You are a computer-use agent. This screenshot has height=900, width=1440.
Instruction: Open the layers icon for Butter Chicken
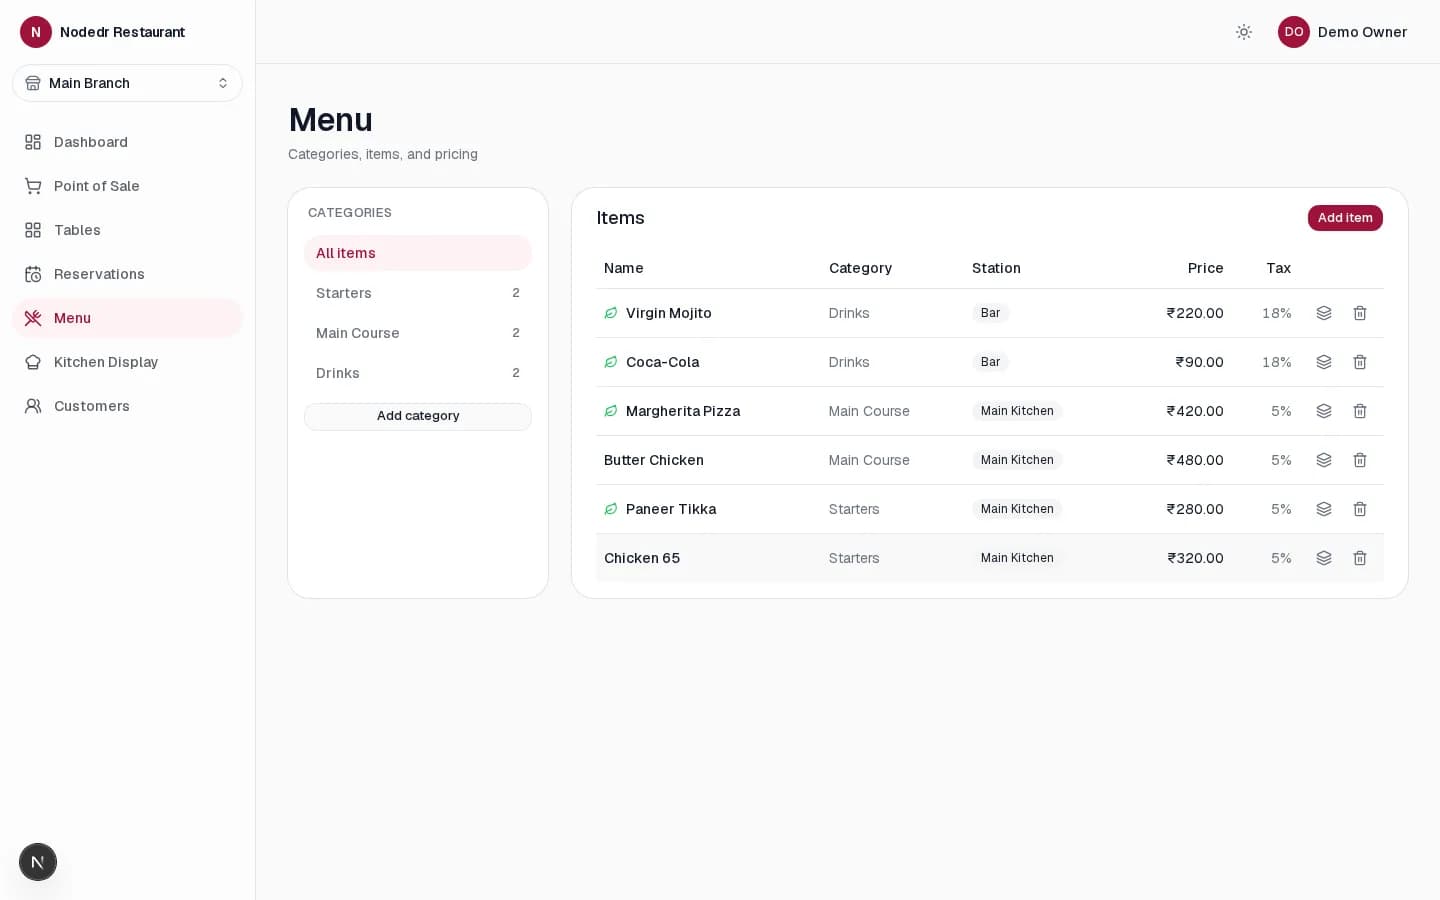1324,460
